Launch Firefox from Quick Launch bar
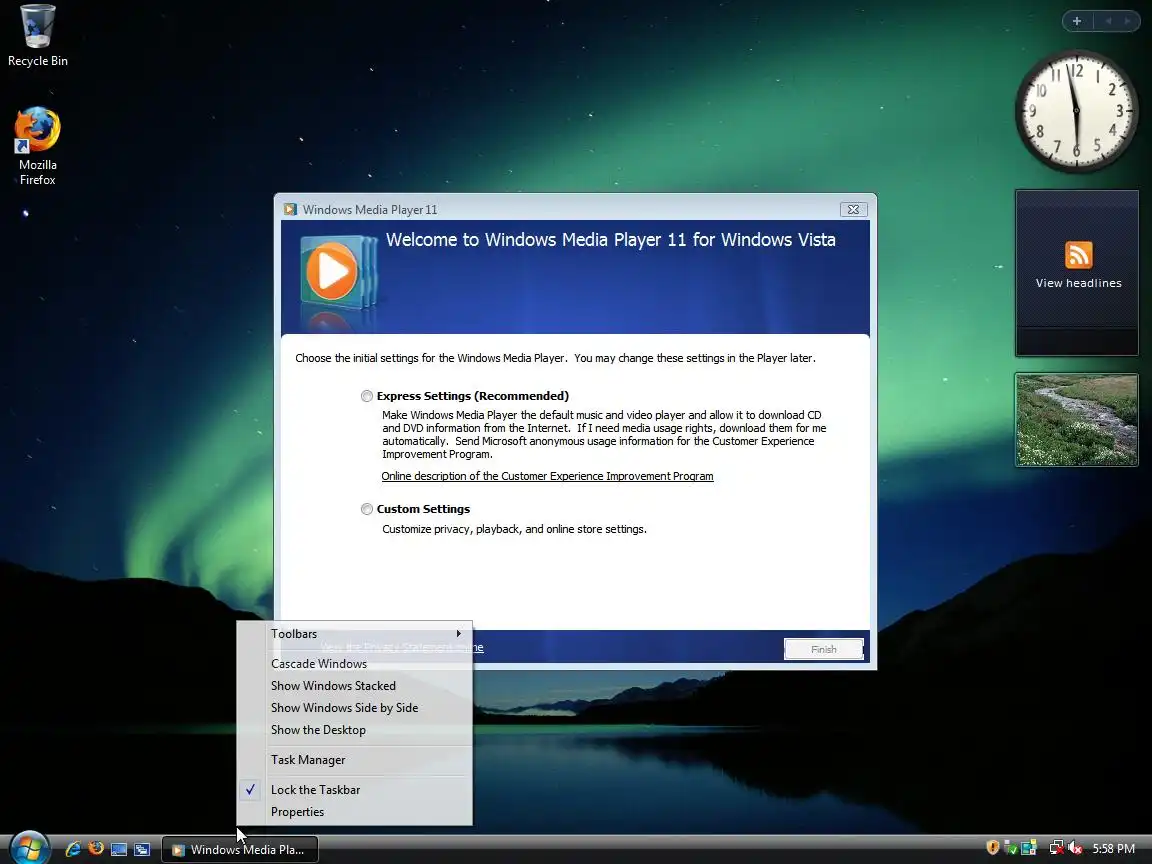Image resolution: width=1152 pixels, height=864 pixels. (96, 849)
